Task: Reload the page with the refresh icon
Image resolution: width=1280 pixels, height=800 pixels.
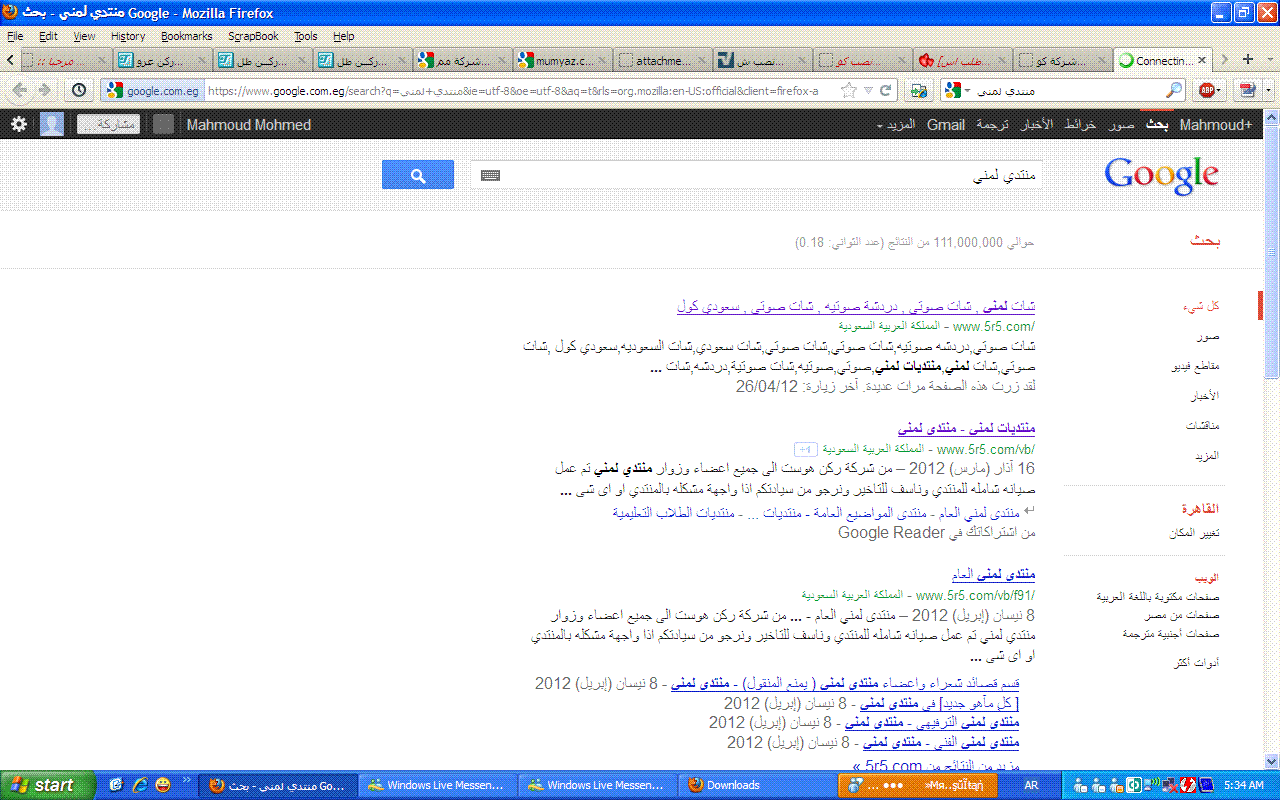Action: (x=885, y=90)
